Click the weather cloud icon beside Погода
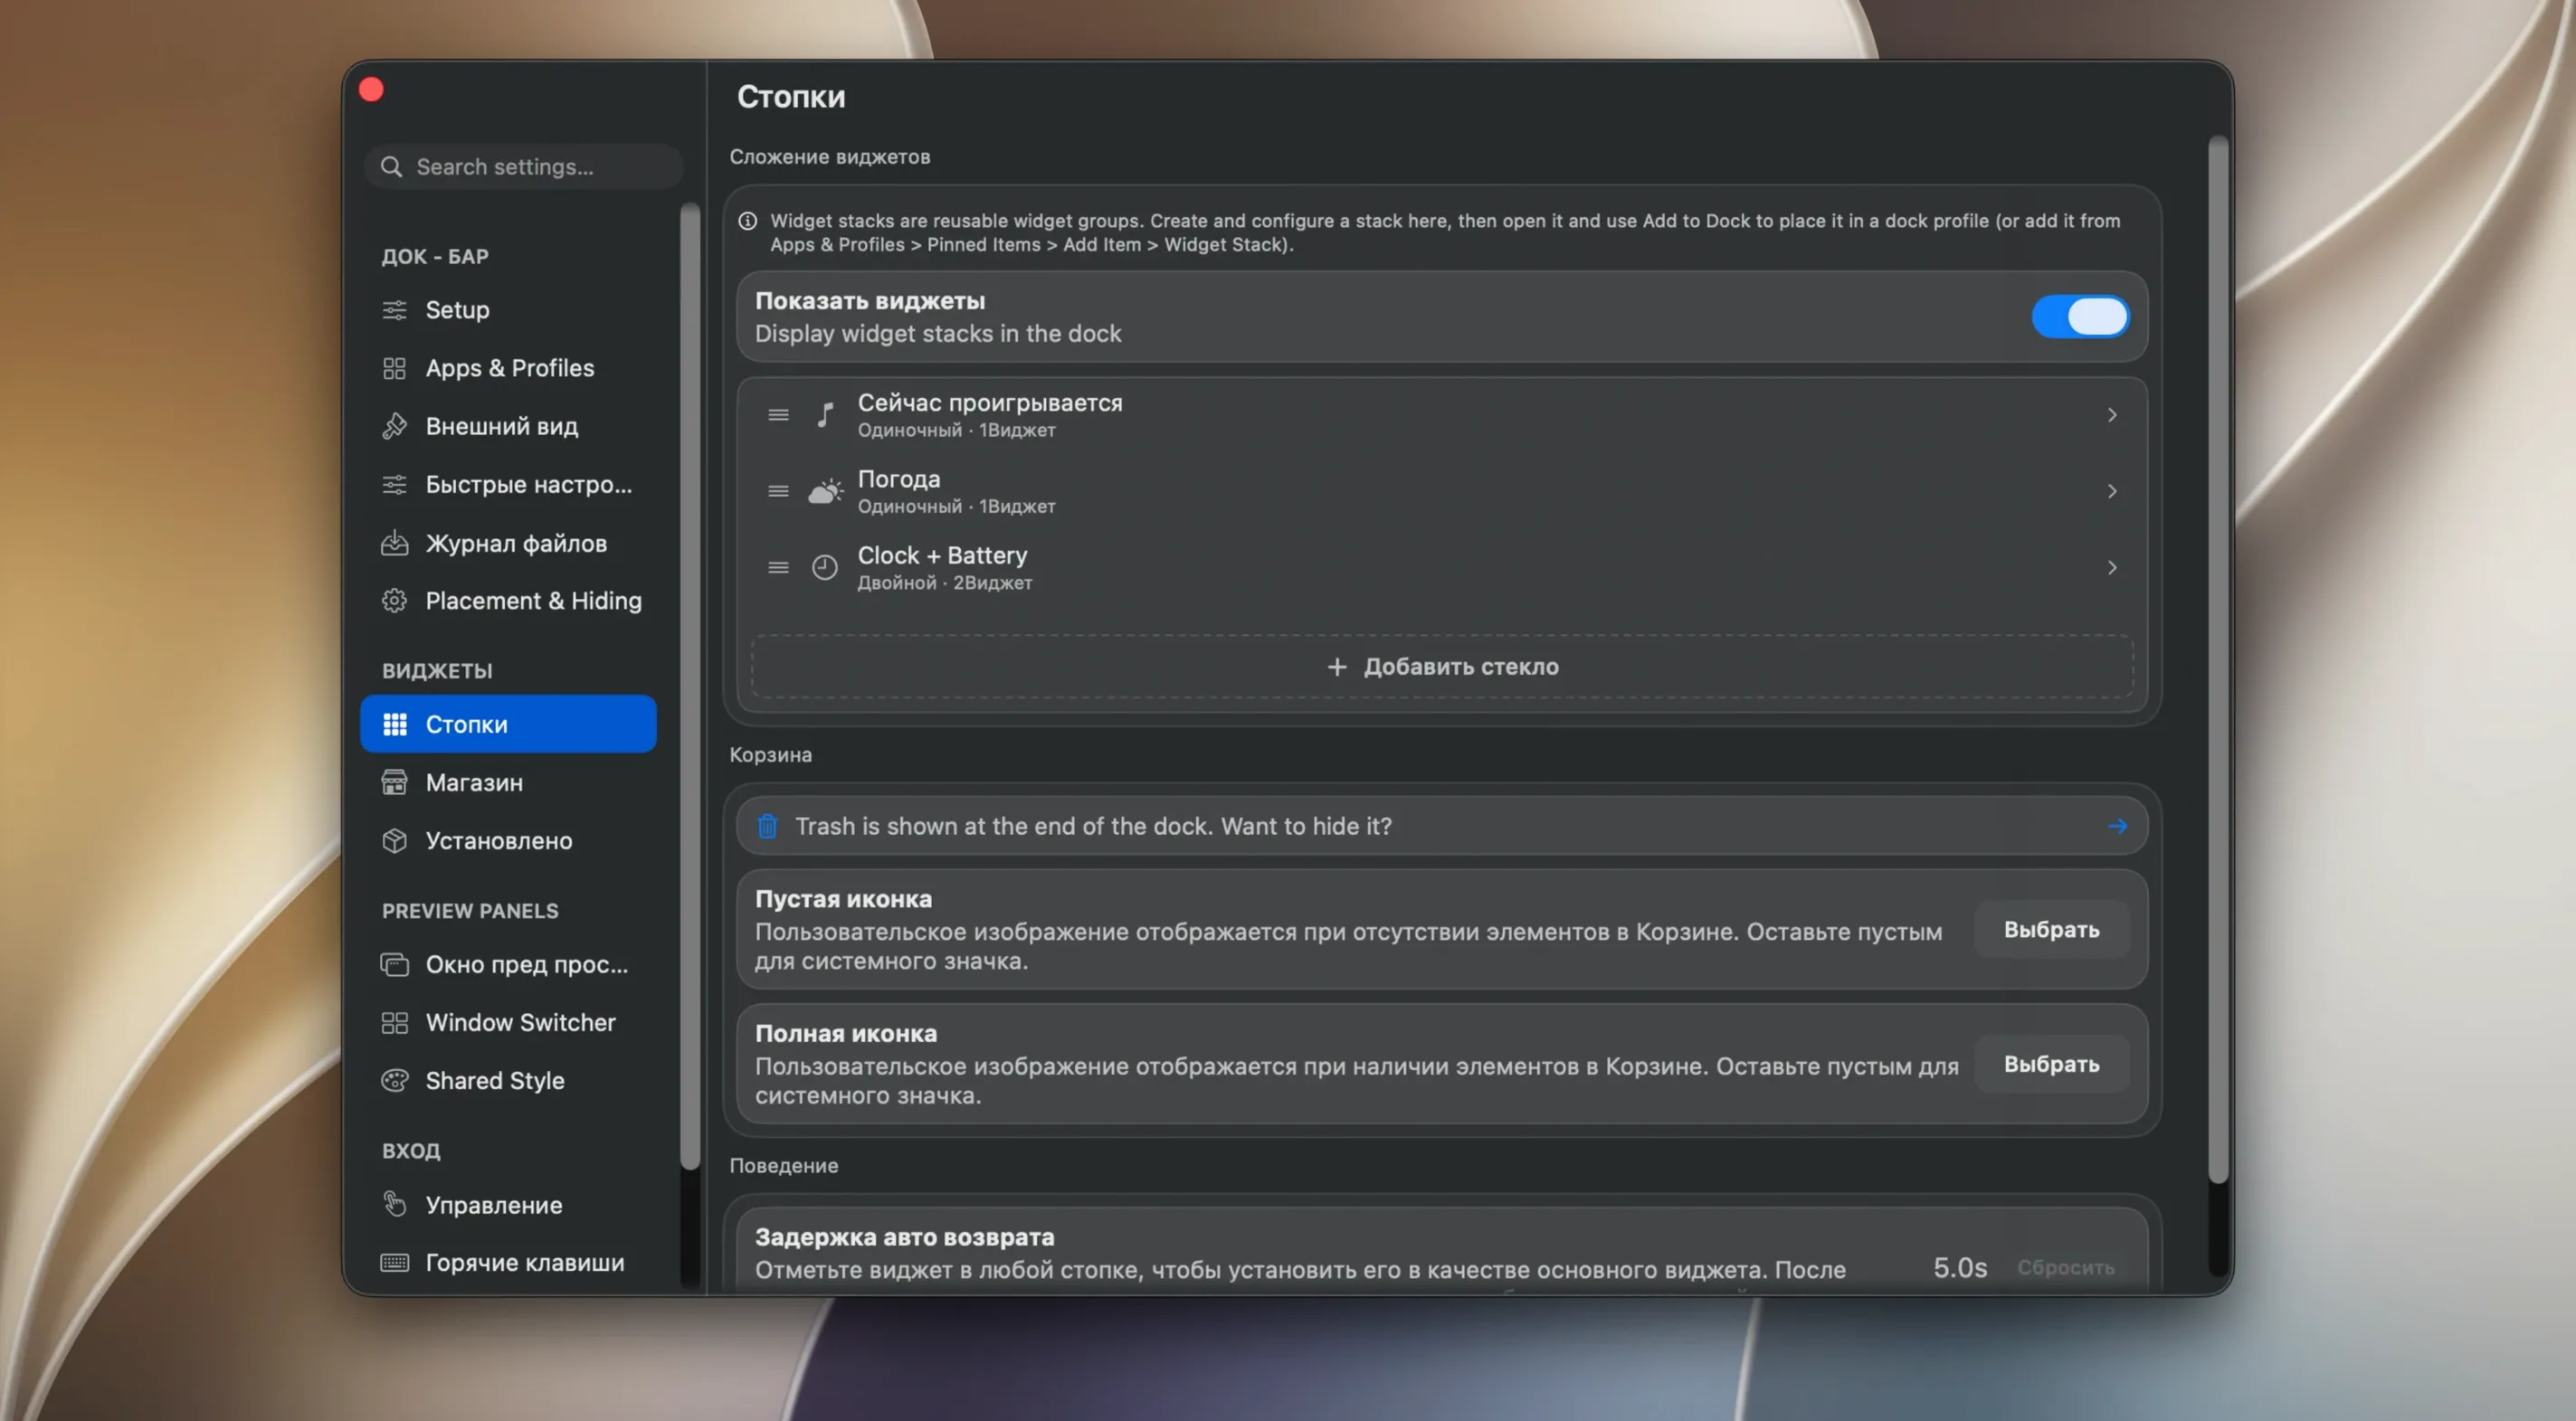 coord(825,491)
